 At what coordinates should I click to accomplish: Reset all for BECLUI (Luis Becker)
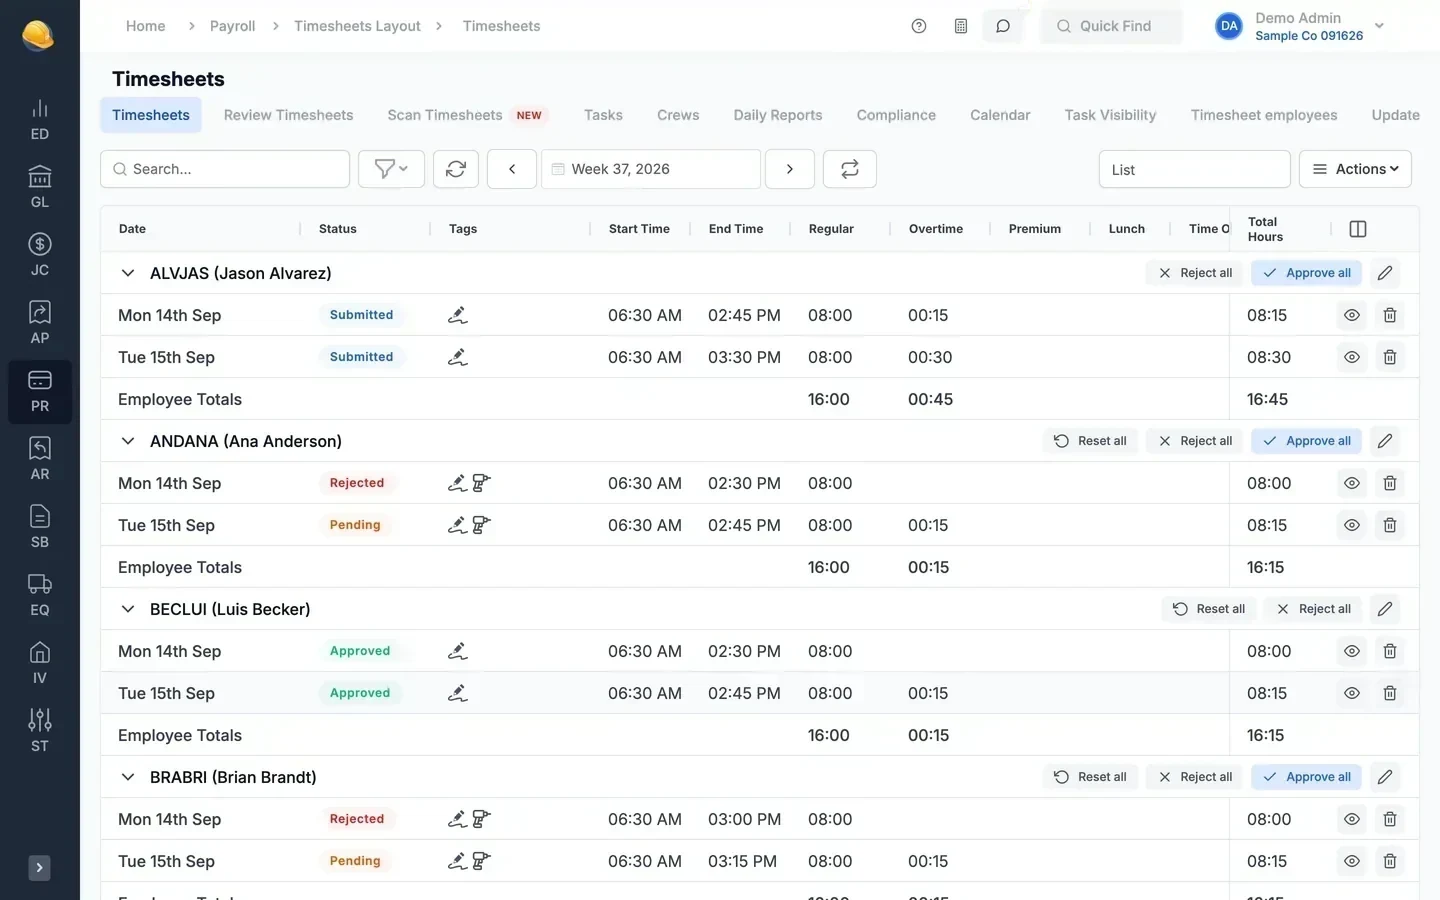pyautogui.click(x=1209, y=609)
